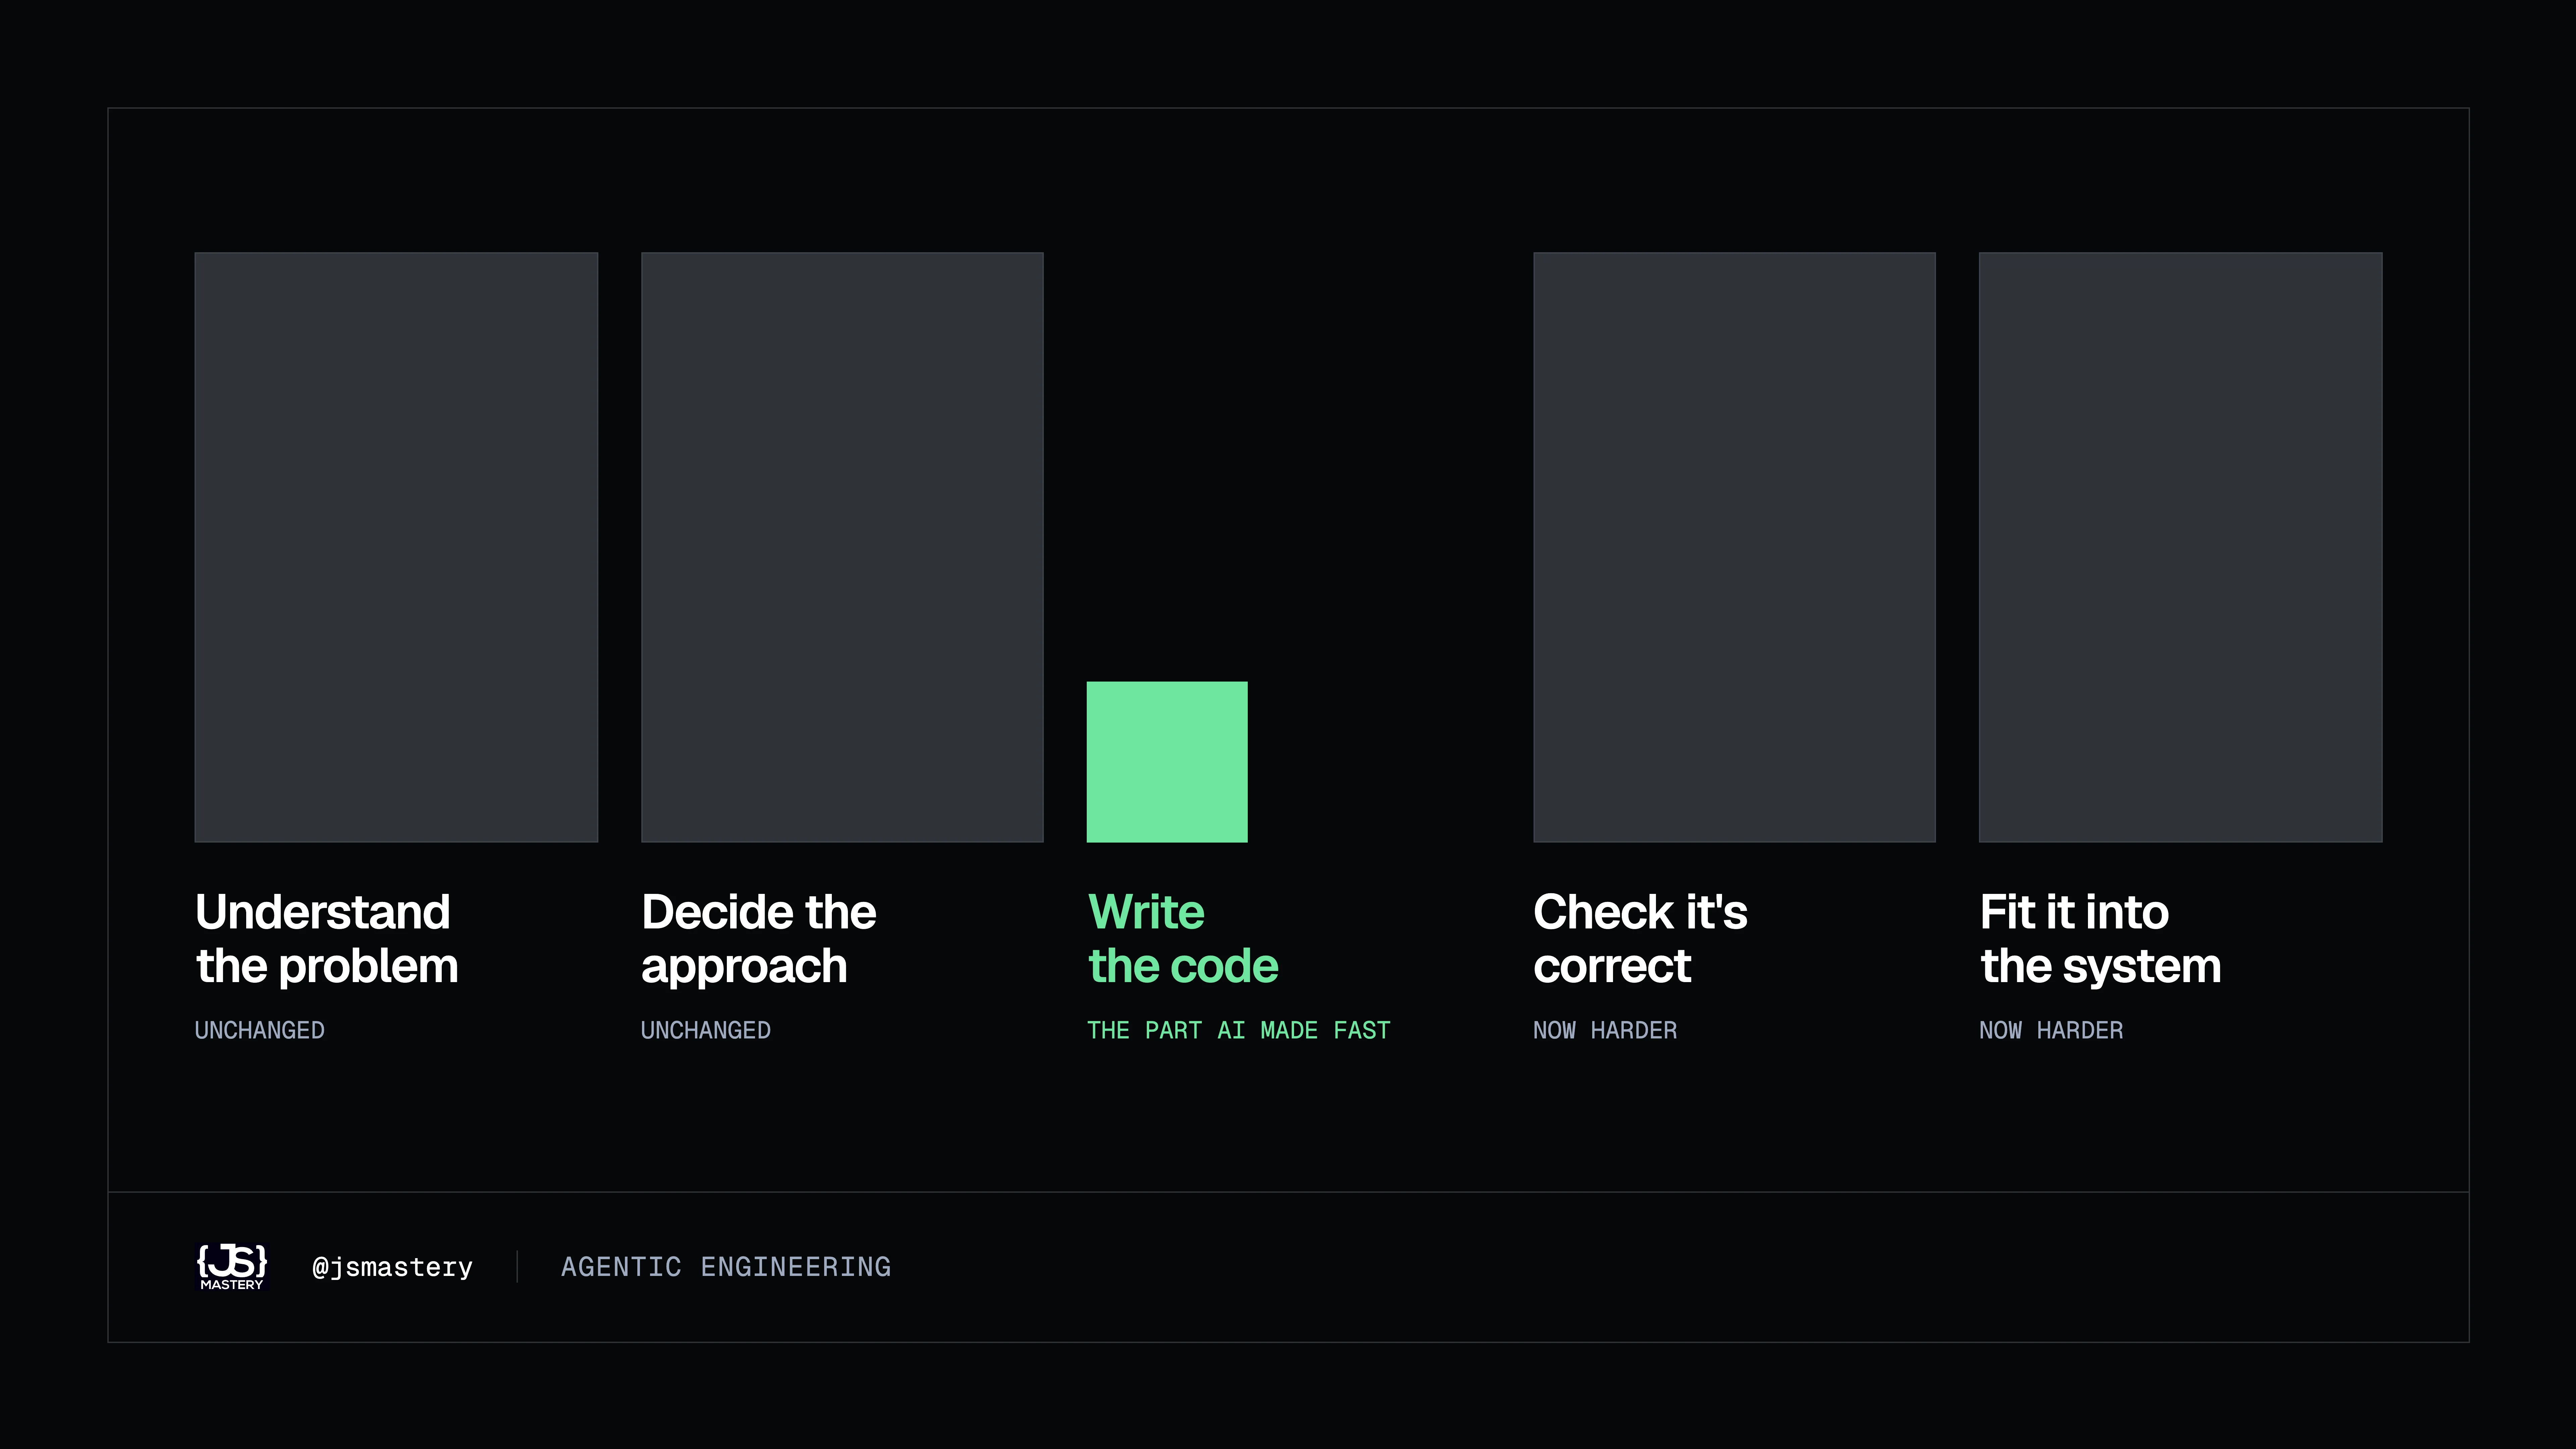This screenshot has height=1449, width=2576.
Task: Click UNCHANGED under Decide the approach
Action: coord(706,1030)
